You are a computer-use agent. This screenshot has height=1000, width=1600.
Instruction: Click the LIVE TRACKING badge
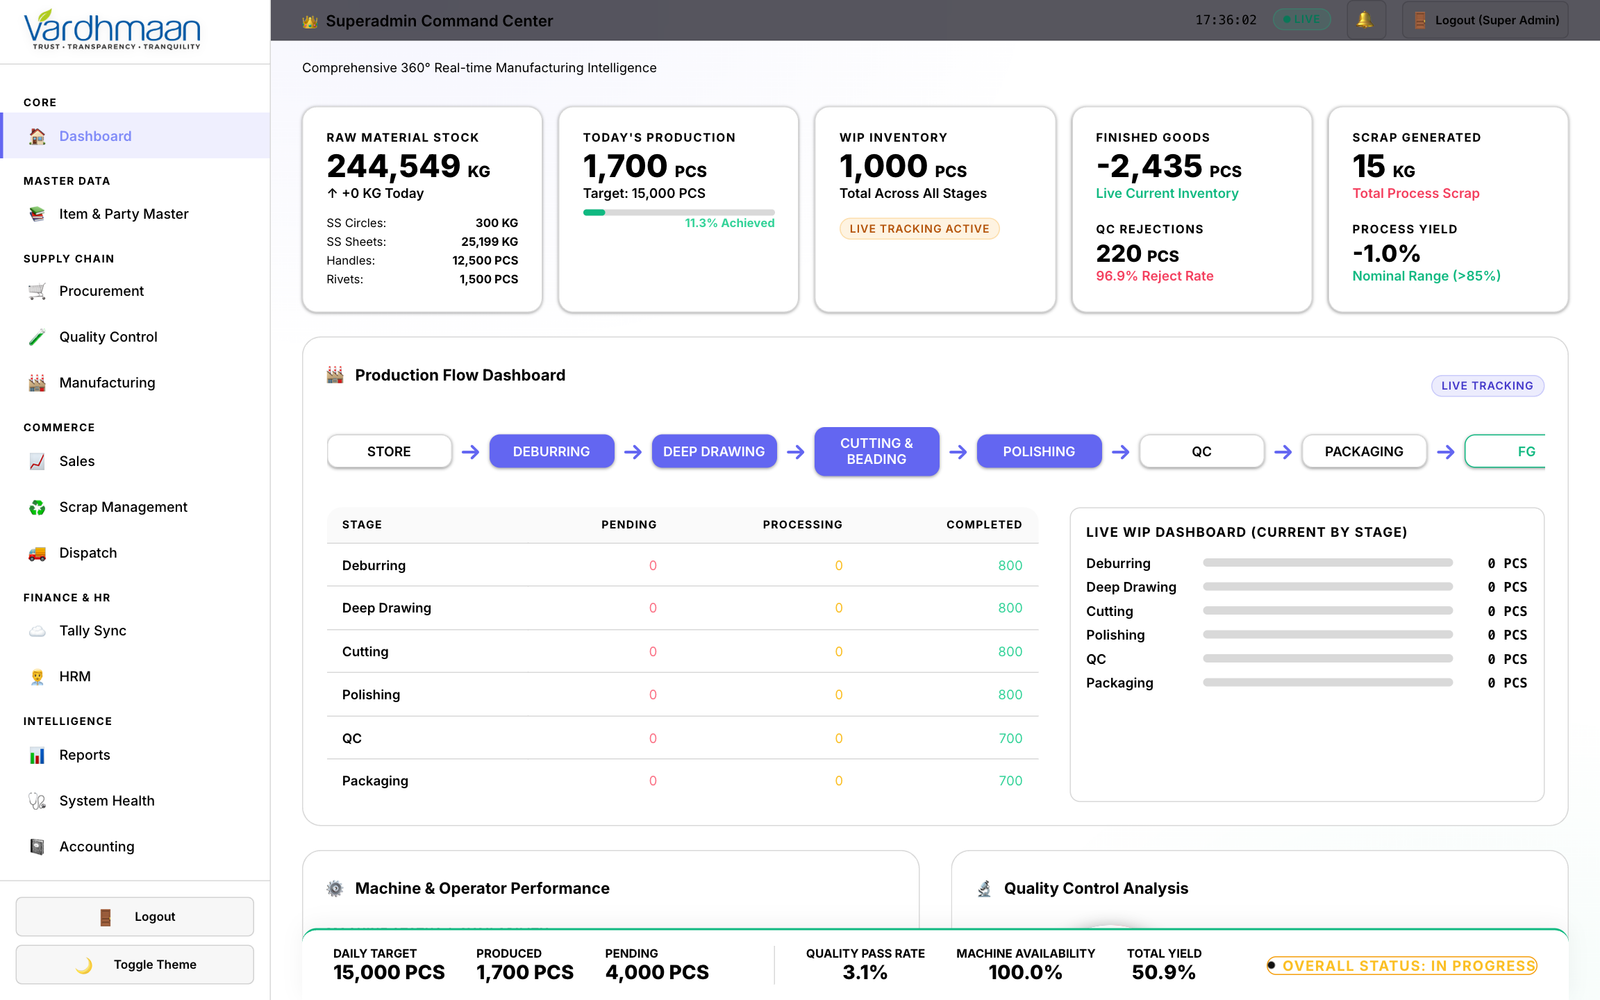click(x=1487, y=386)
